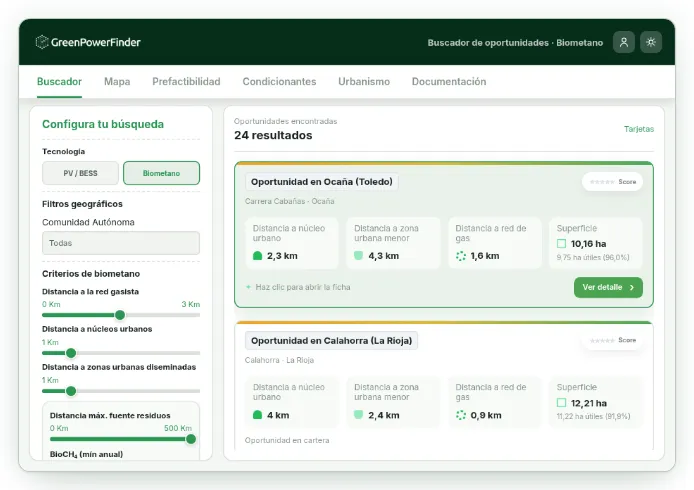Click the minor urban zone icon beside 2,4 km
Screen dimensions: 694x490
click(359, 415)
